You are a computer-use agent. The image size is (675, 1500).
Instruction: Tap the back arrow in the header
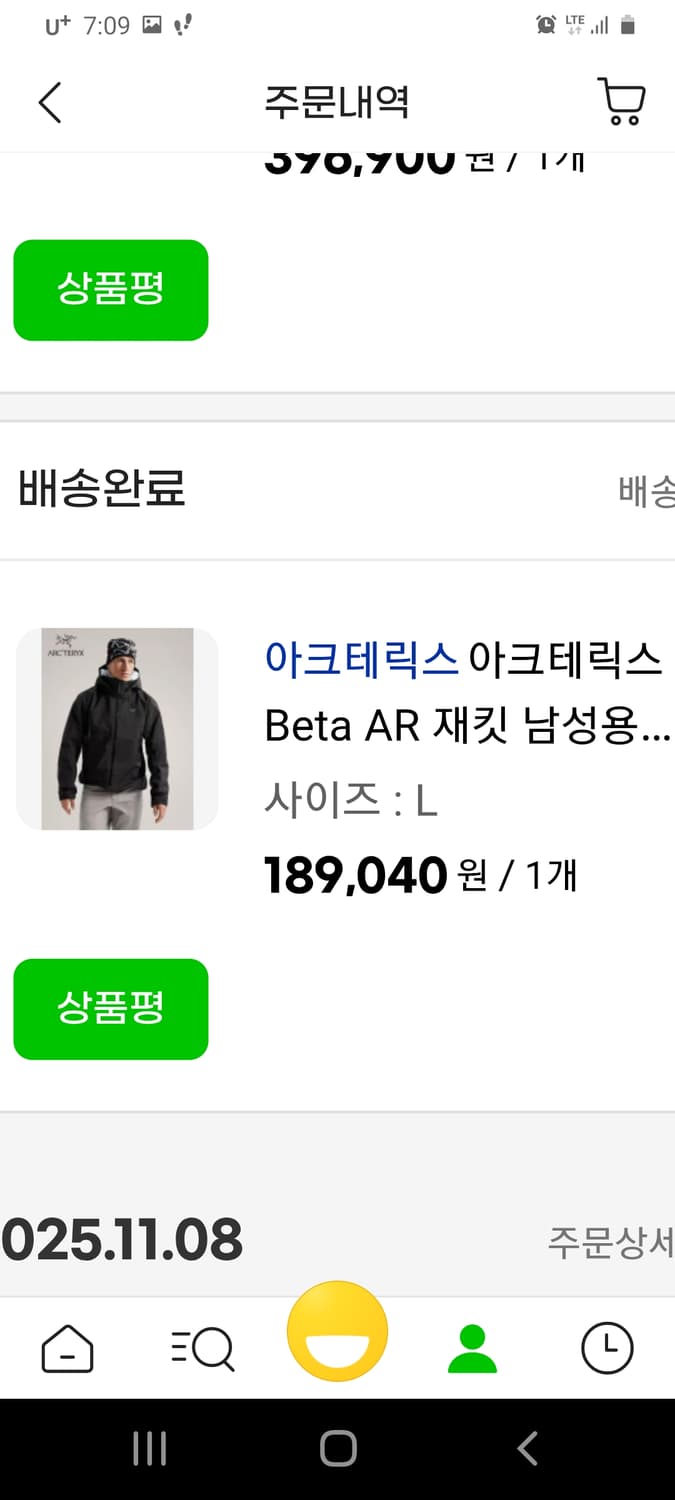[49, 101]
